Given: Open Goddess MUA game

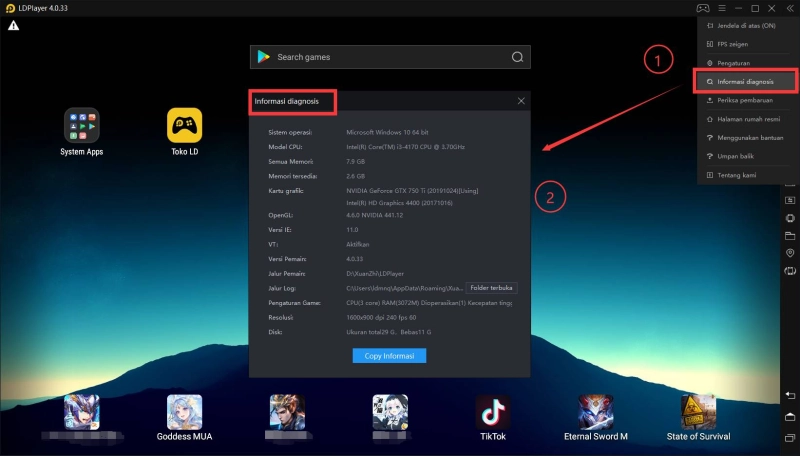Looking at the screenshot, I should tap(184, 412).
